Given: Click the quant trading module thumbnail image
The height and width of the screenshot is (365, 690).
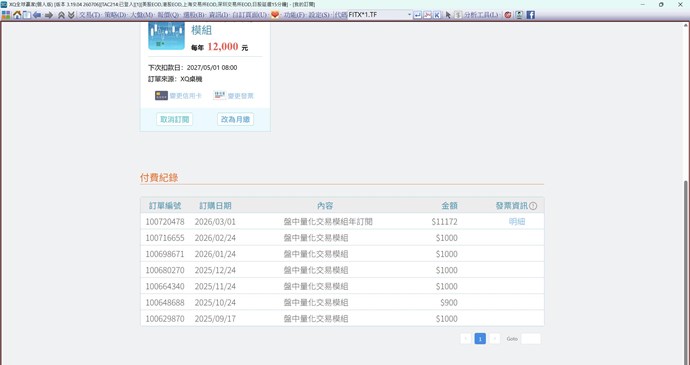Looking at the screenshot, I should click(166, 36).
